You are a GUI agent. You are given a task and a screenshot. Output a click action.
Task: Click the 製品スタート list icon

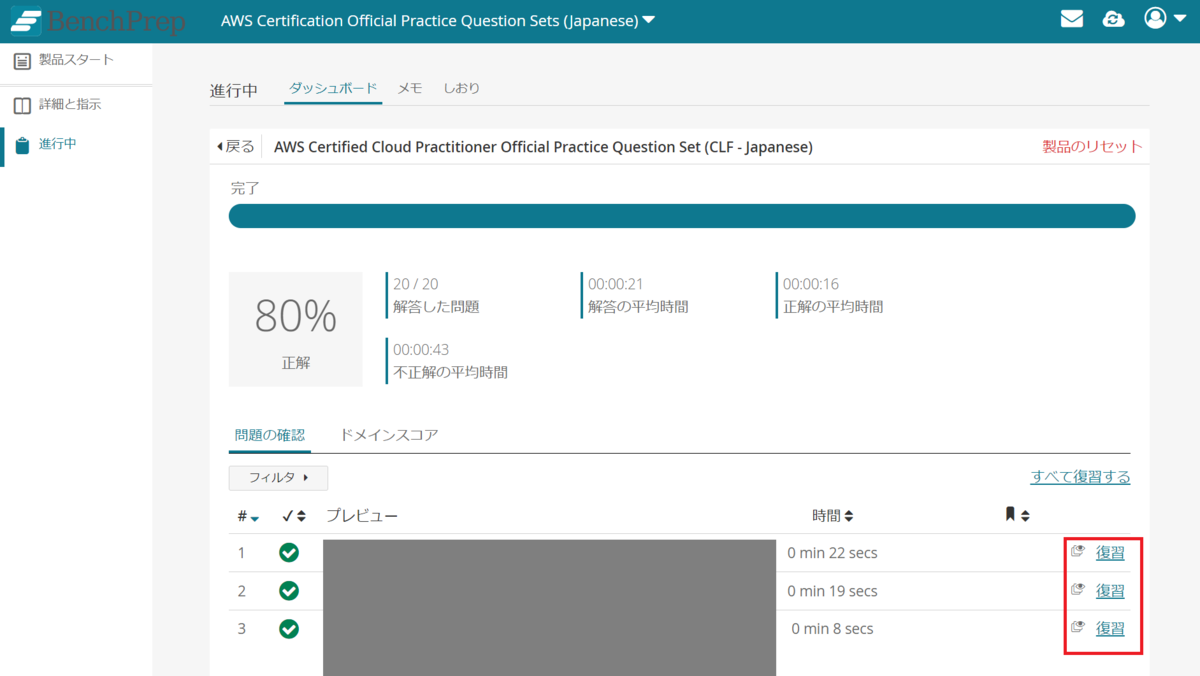click(x=22, y=61)
